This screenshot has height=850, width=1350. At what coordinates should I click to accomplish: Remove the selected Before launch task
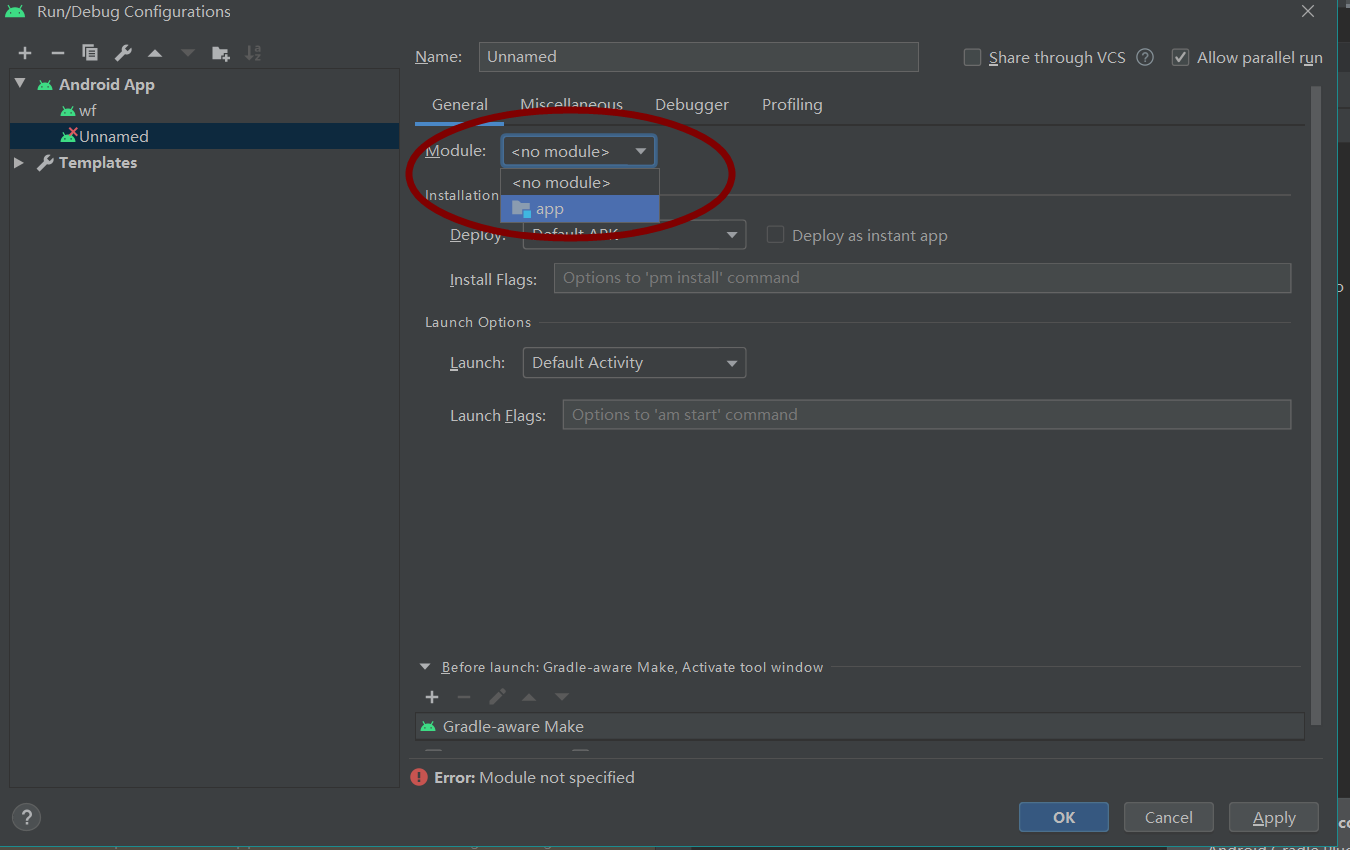point(464,697)
